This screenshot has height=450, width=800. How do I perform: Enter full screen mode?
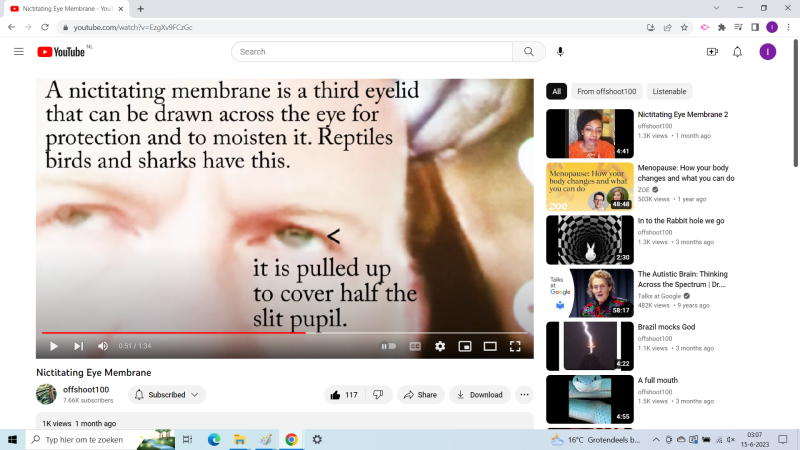[x=515, y=346]
